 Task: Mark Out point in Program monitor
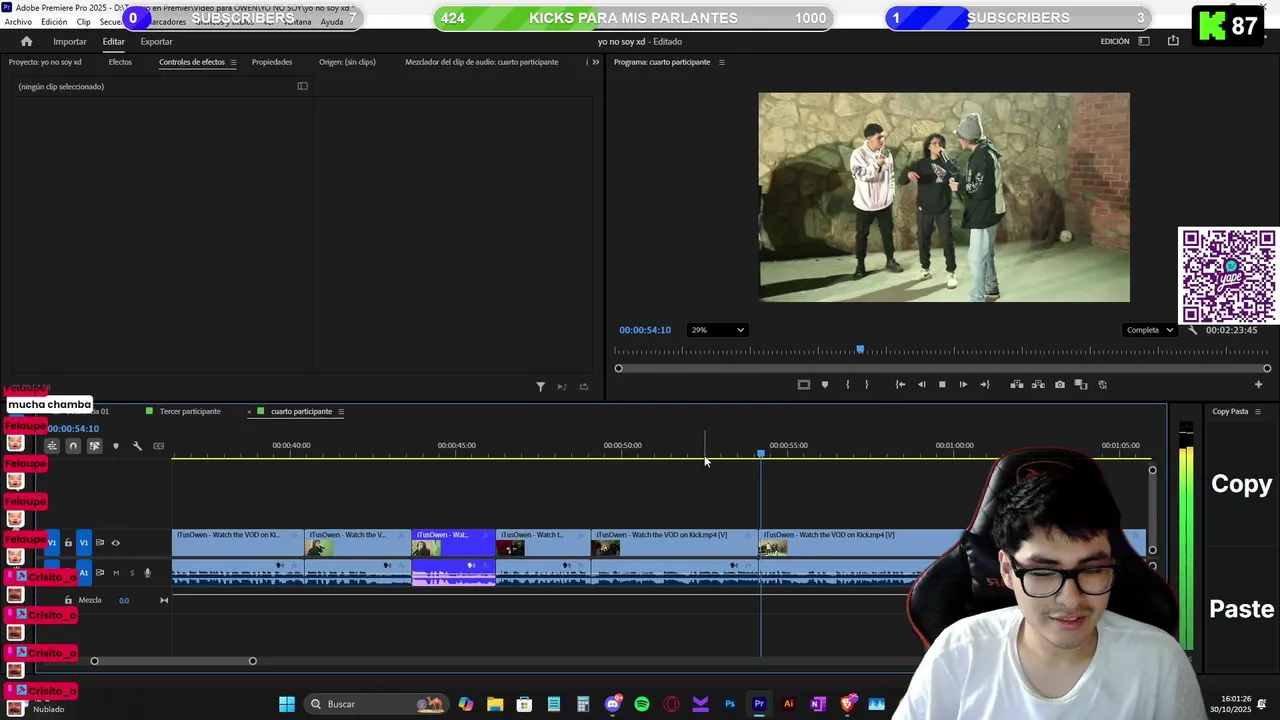click(866, 385)
